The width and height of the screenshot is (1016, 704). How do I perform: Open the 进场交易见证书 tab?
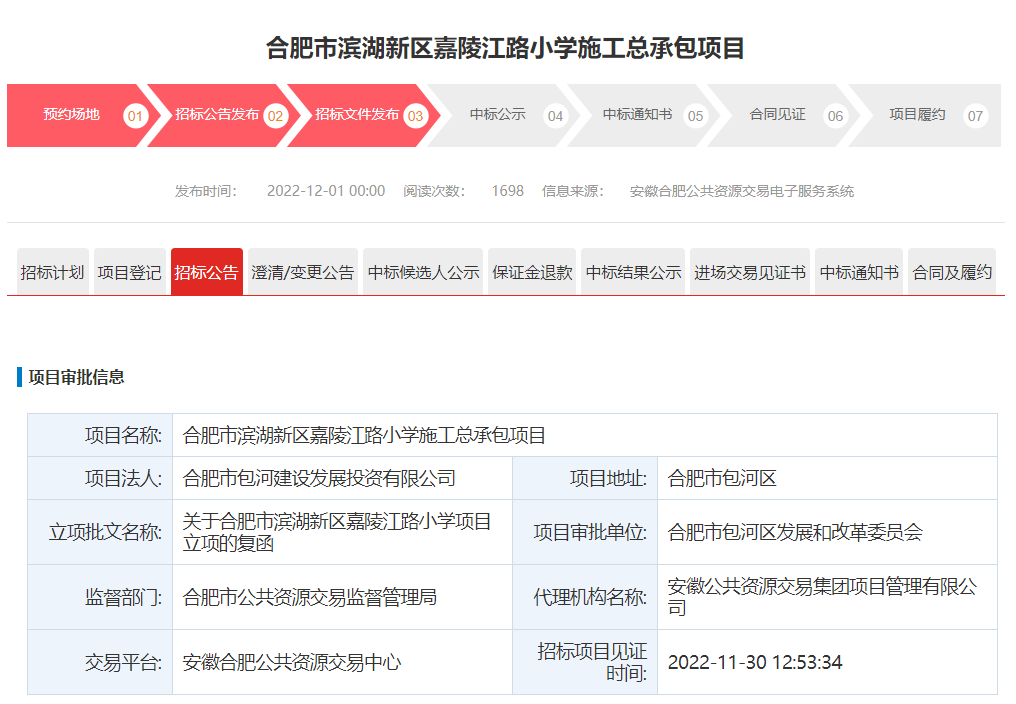[750, 272]
